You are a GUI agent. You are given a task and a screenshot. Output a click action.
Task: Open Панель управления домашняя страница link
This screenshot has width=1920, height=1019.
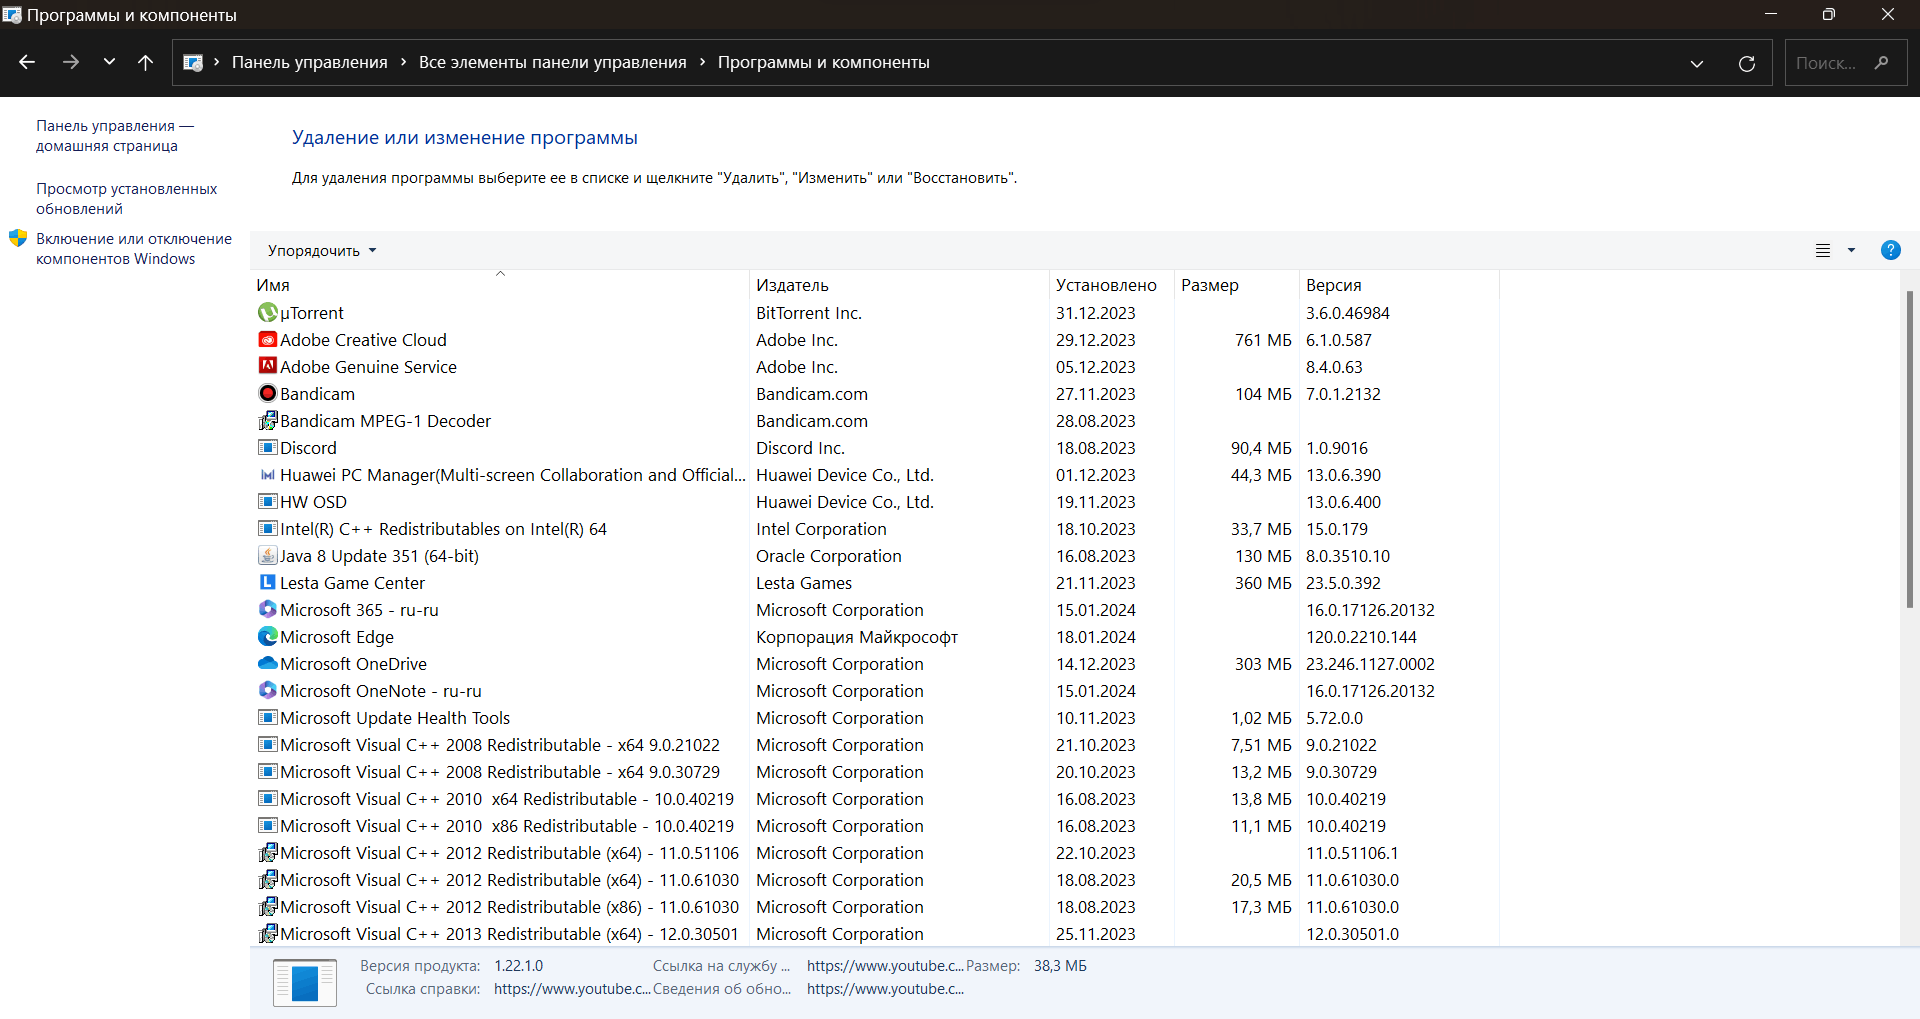[x=115, y=136]
